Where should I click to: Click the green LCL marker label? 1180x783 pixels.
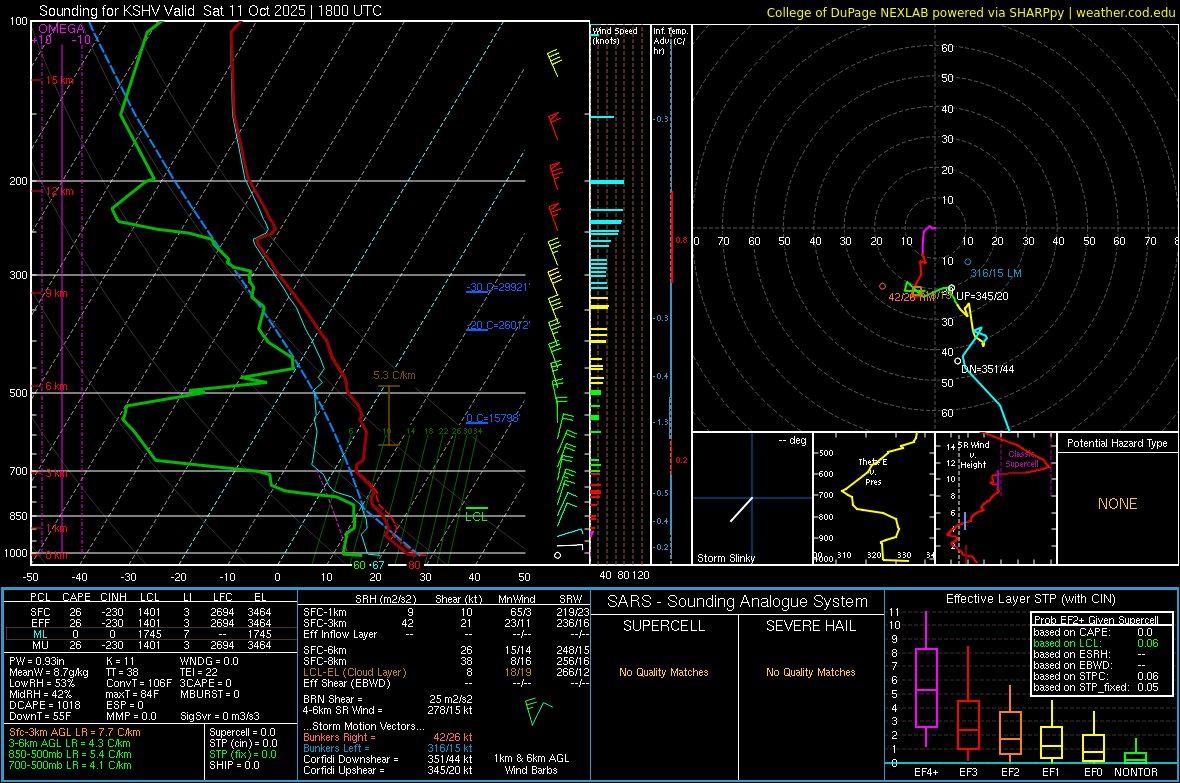pos(476,516)
